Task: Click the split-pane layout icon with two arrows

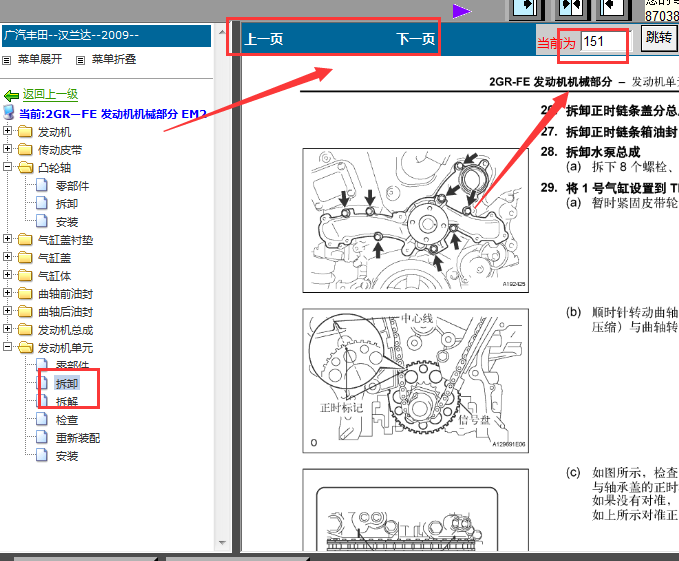Action: tap(571, 9)
